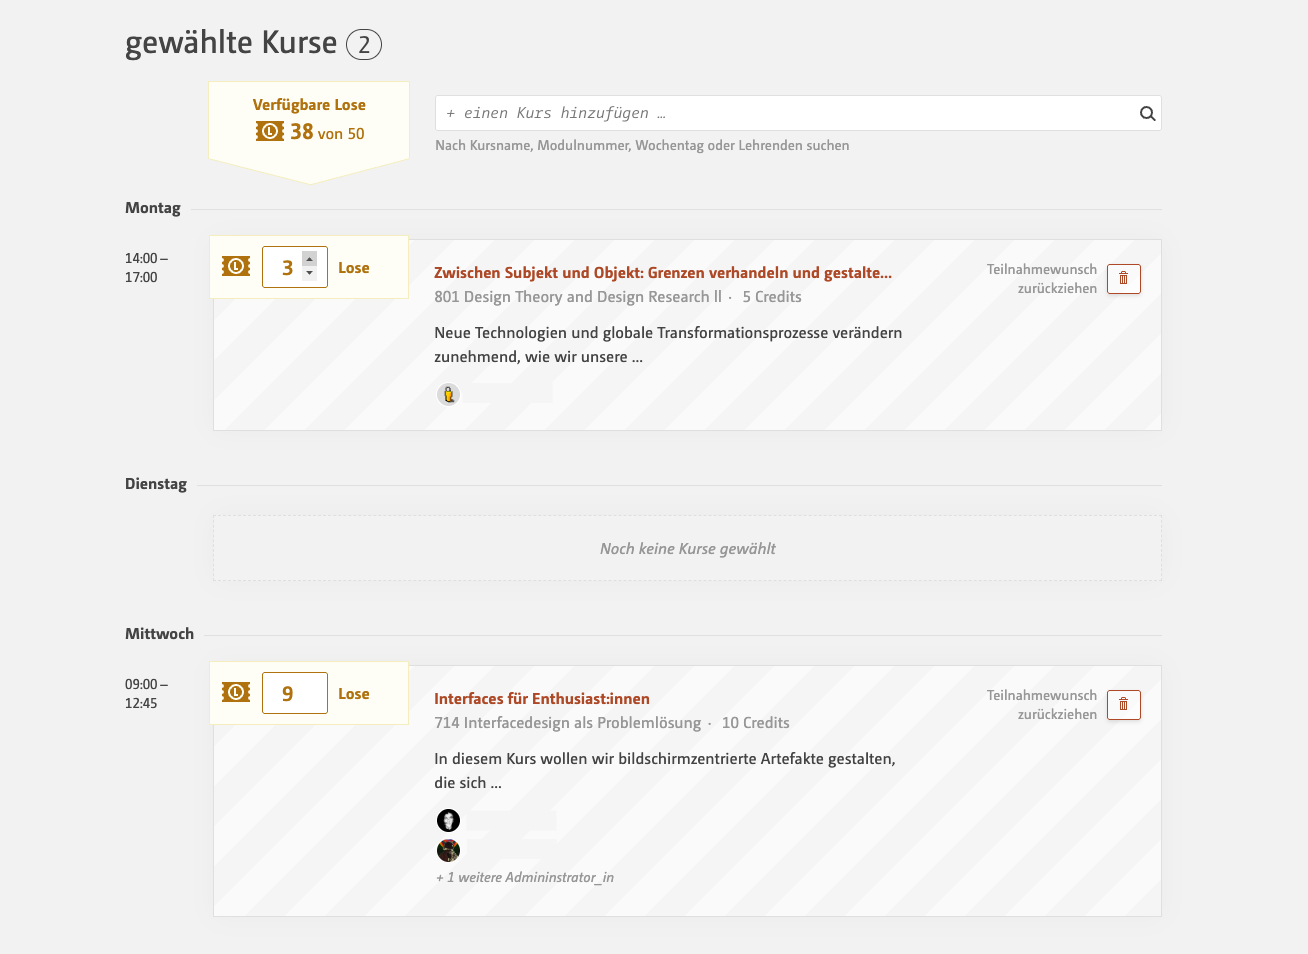
Task: Click the 'Montag' day heading
Action: click(153, 208)
